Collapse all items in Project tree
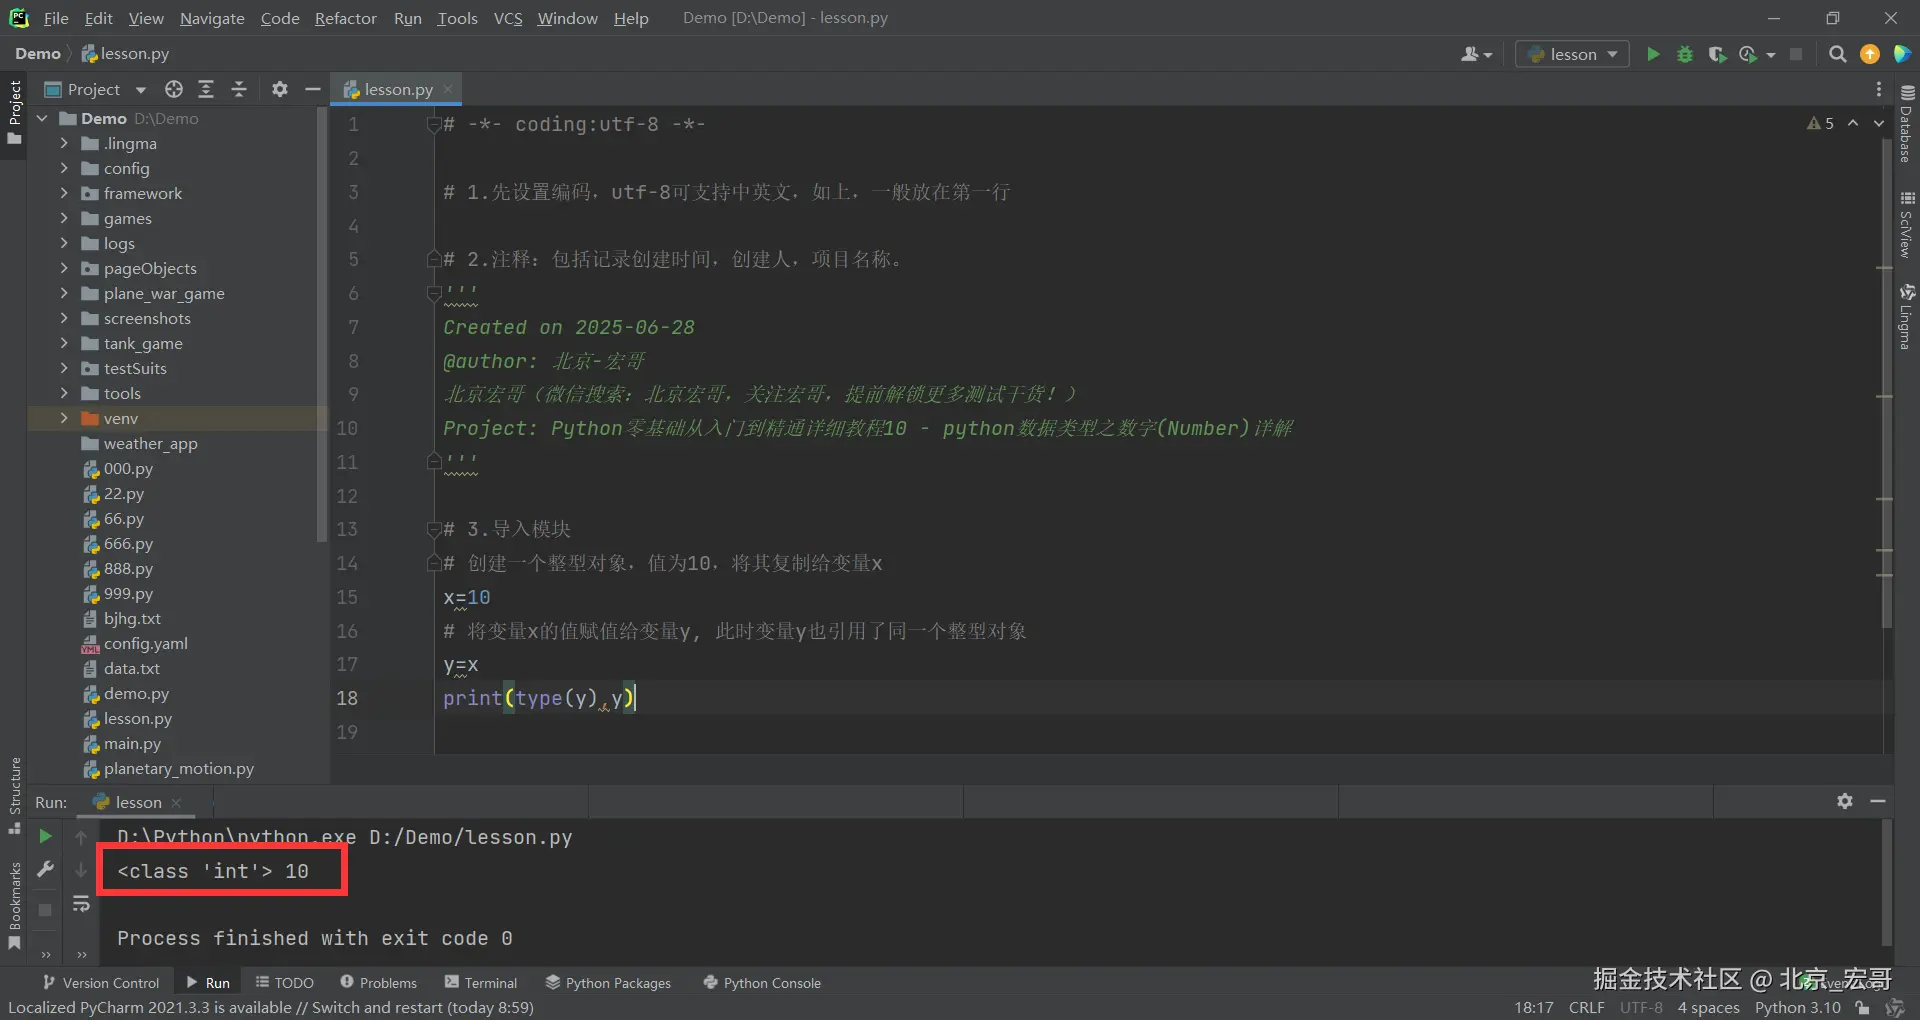The image size is (1920, 1020). (x=239, y=89)
